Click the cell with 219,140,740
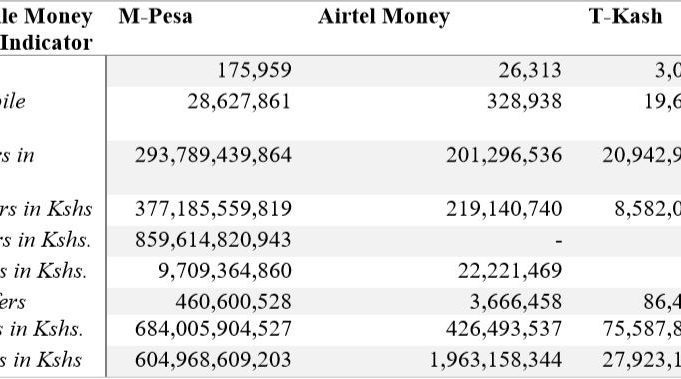 pos(504,209)
